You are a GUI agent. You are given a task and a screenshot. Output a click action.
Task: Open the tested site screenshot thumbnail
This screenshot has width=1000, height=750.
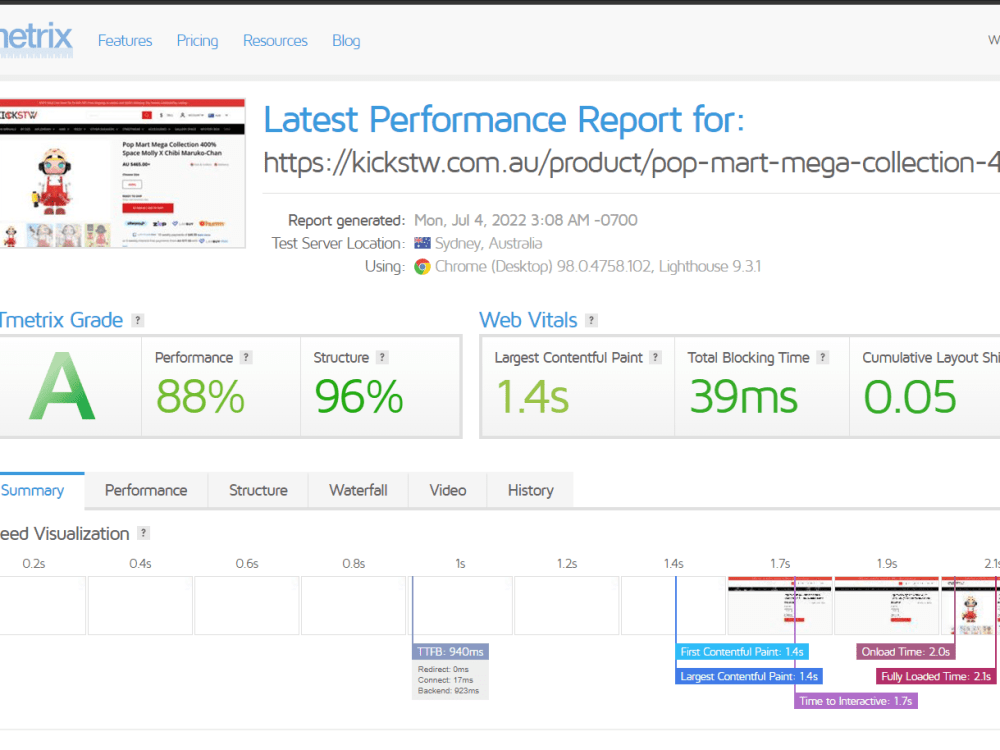(x=122, y=173)
